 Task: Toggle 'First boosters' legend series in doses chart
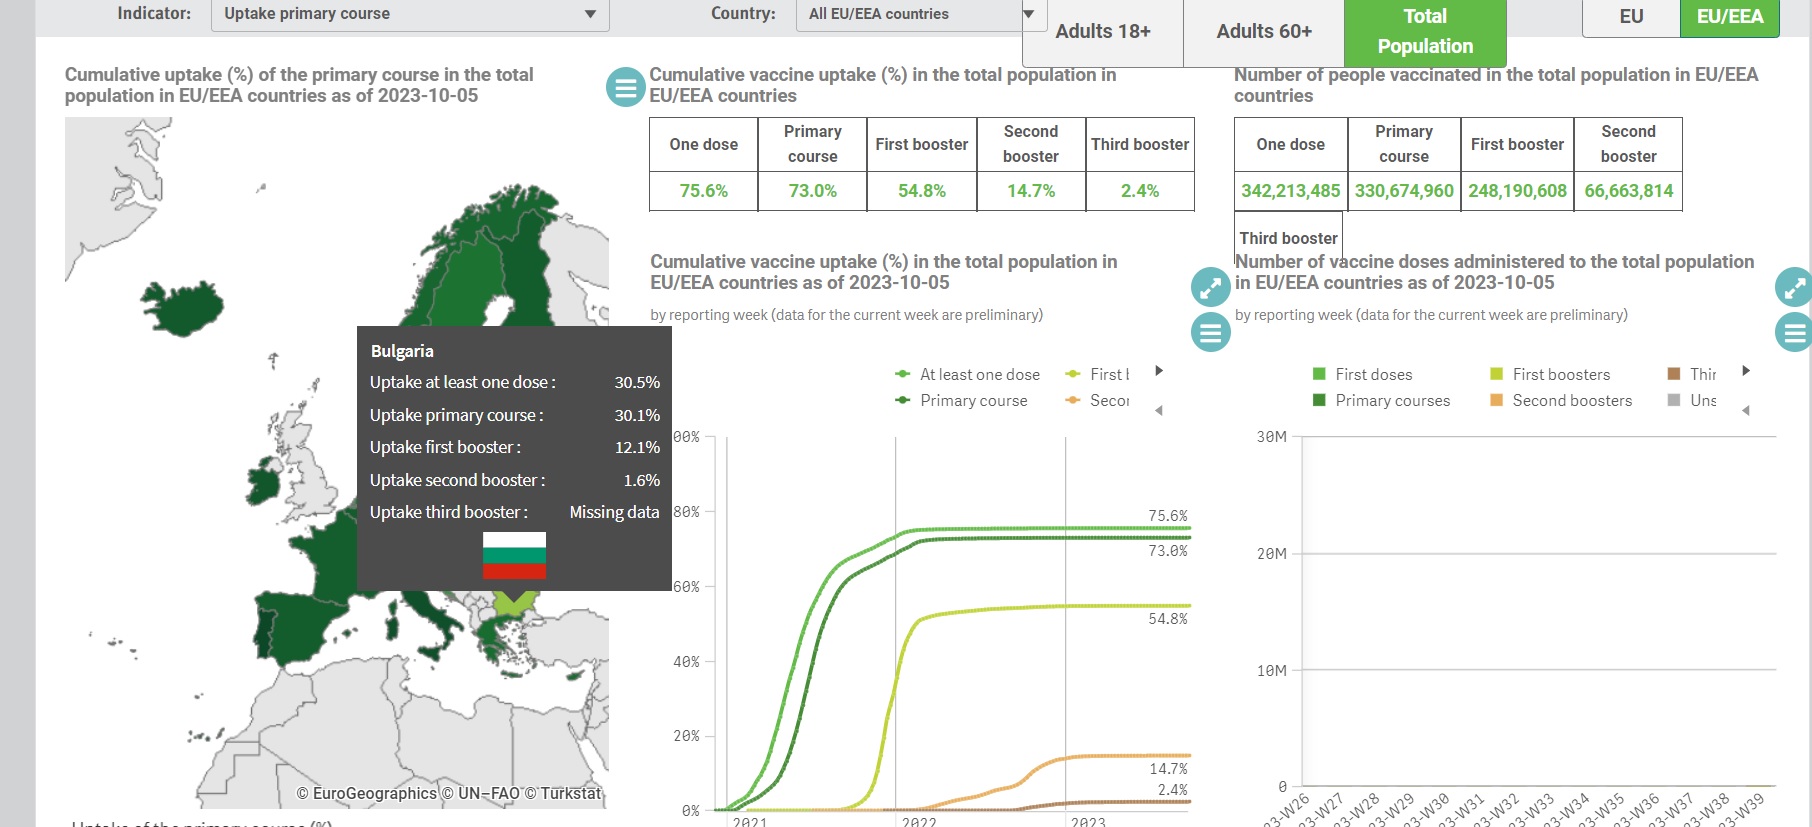coord(1550,375)
